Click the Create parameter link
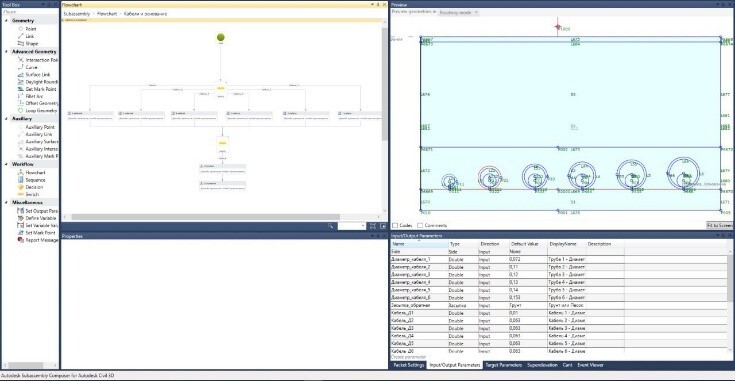The width and height of the screenshot is (735, 381). (409, 357)
